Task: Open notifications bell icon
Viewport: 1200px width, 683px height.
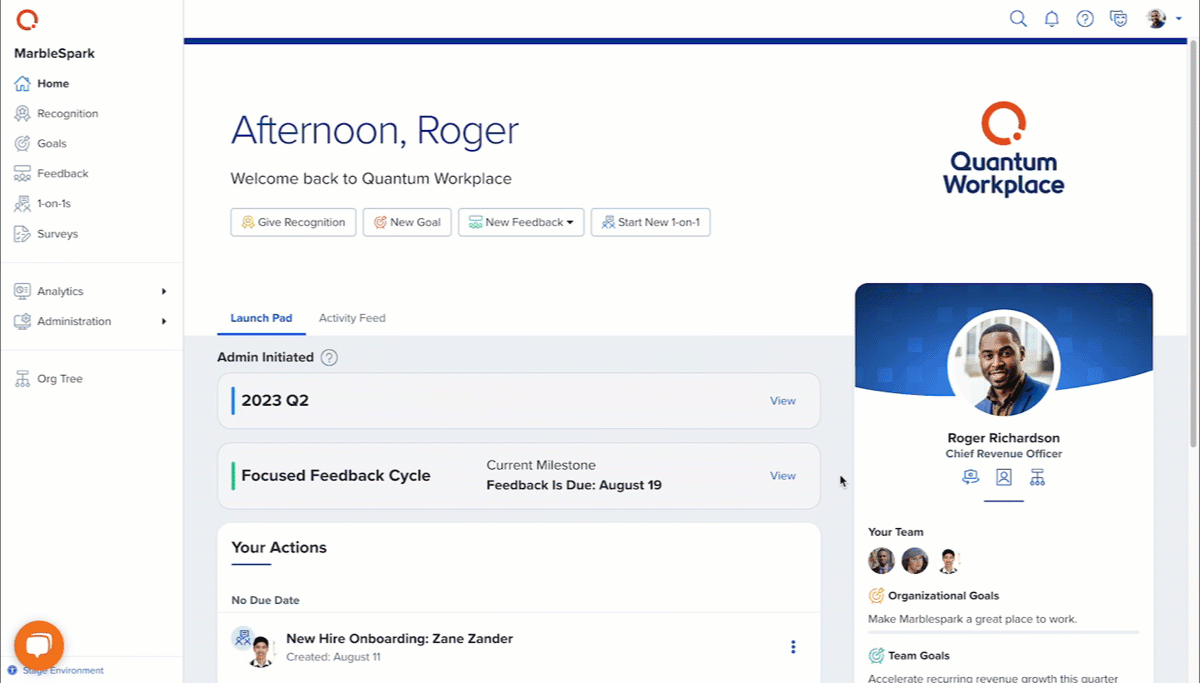Action: [1051, 19]
